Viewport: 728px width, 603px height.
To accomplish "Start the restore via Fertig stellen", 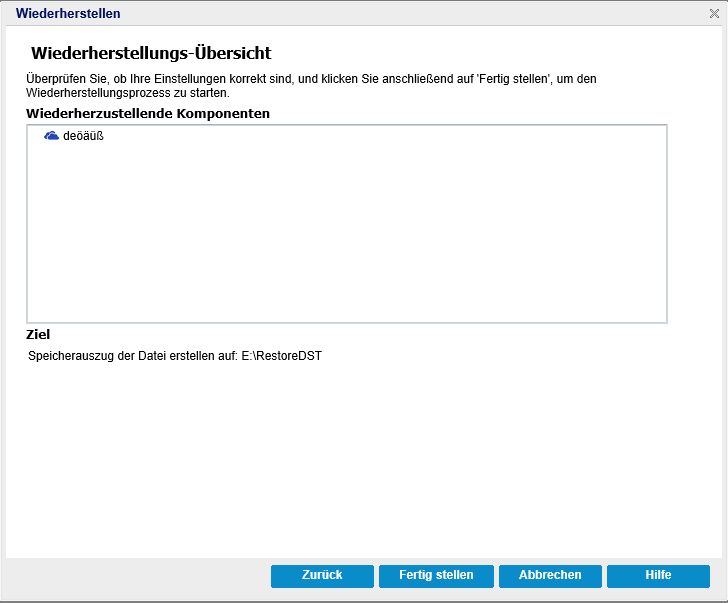I will pos(436,576).
